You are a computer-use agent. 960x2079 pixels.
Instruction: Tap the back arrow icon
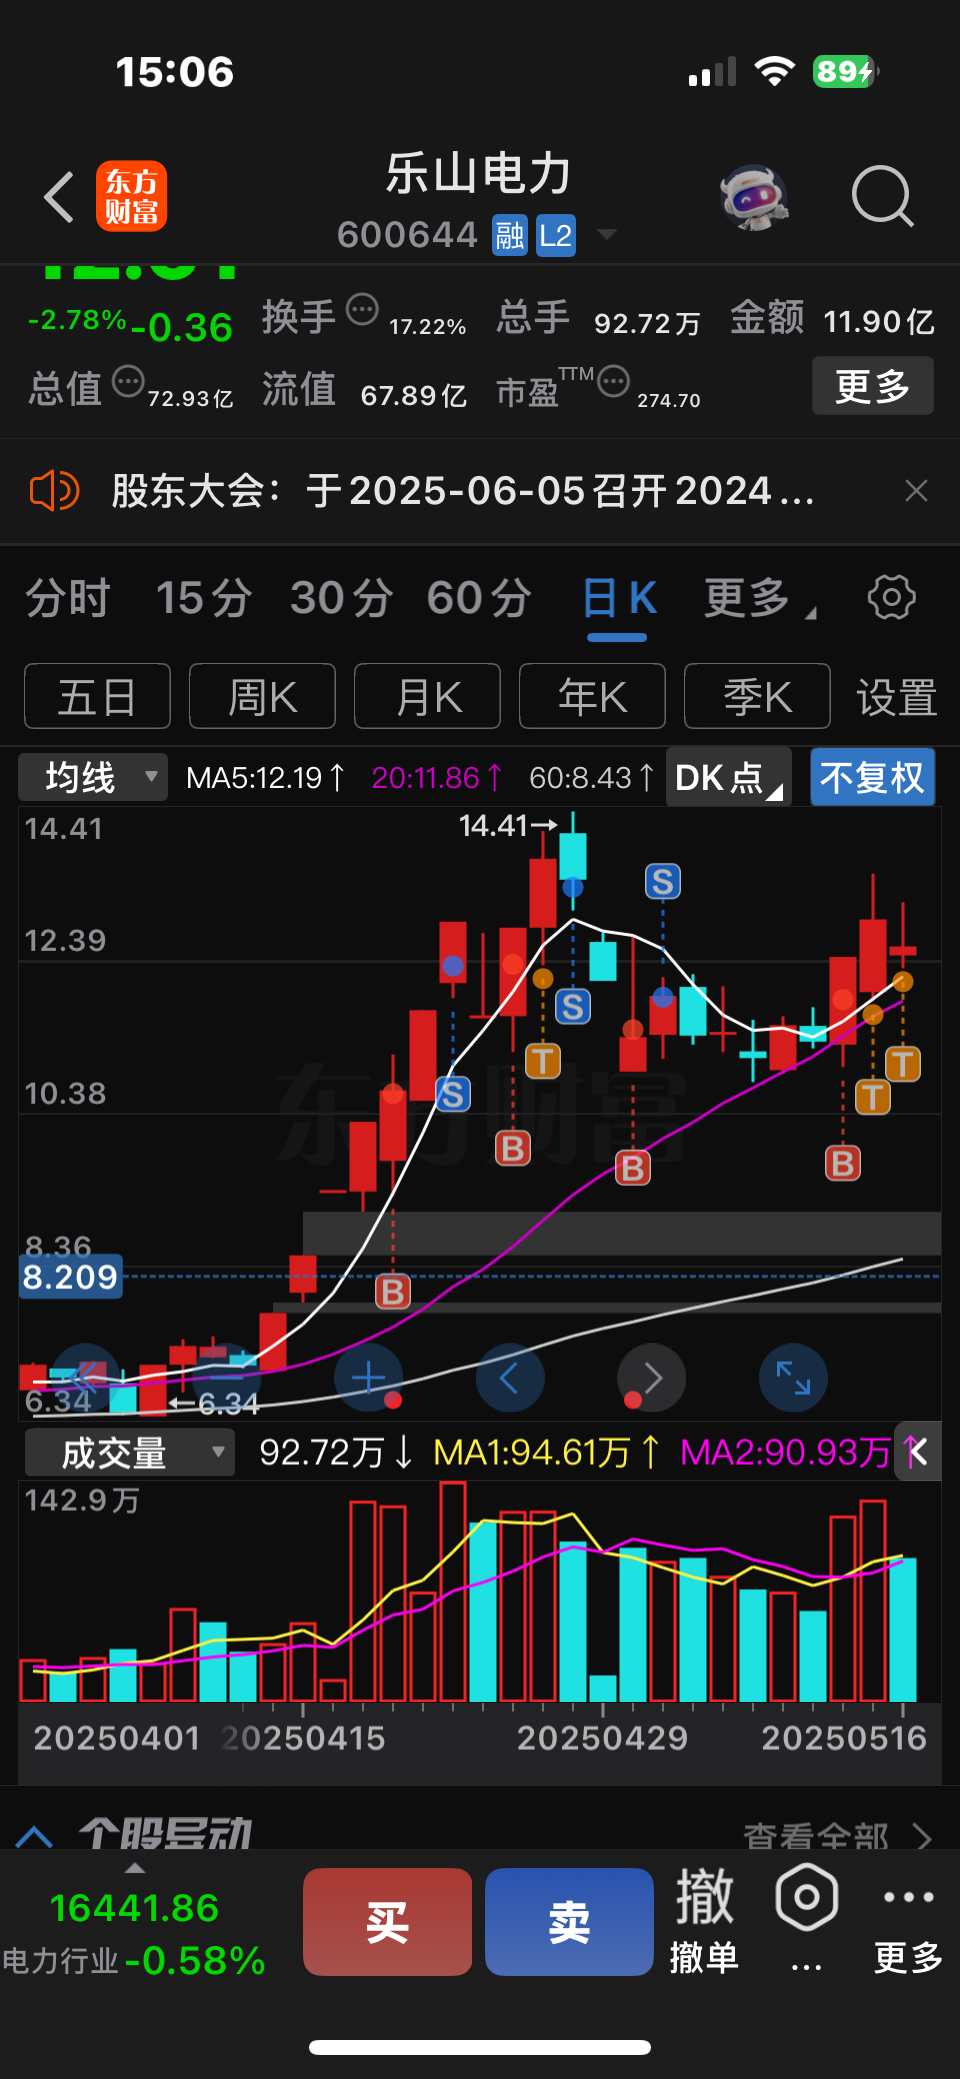click(60, 197)
